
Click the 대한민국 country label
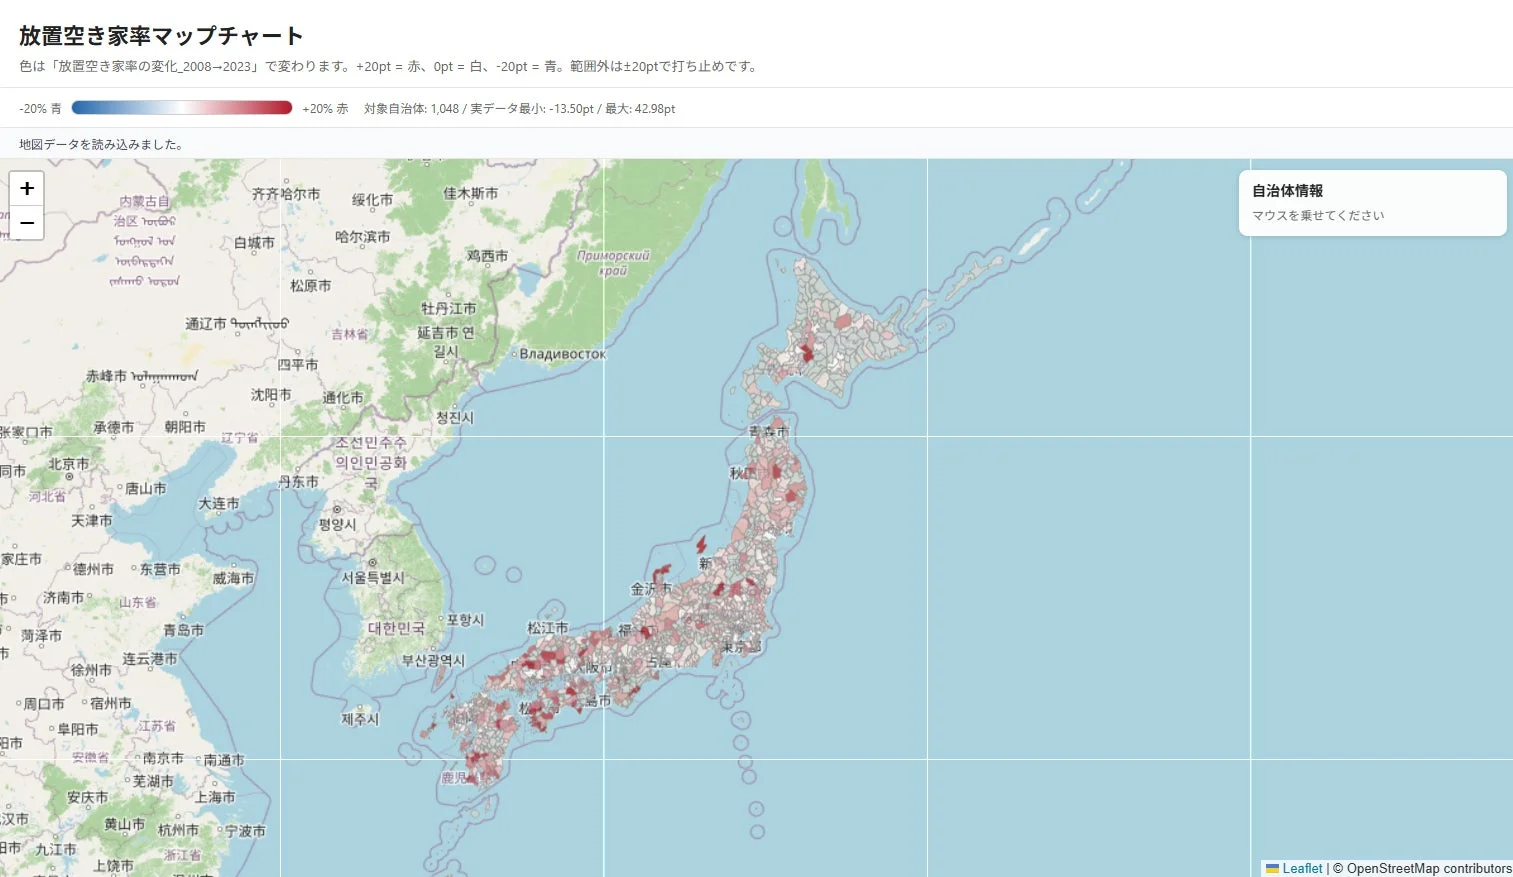pyautogui.click(x=396, y=628)
